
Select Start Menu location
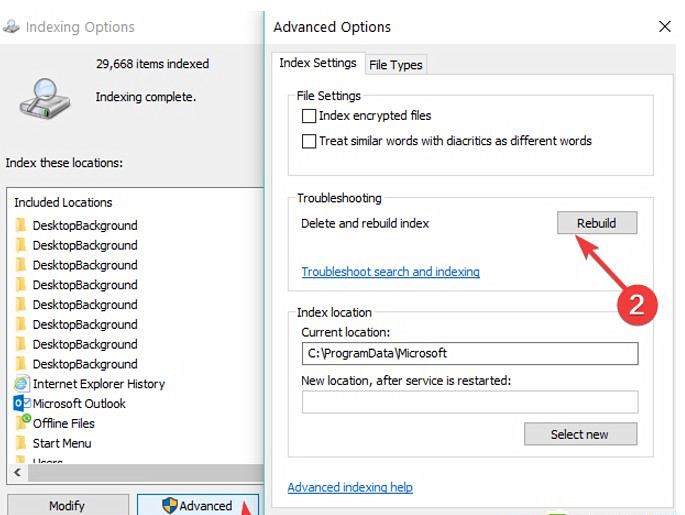tap(62, 443)
